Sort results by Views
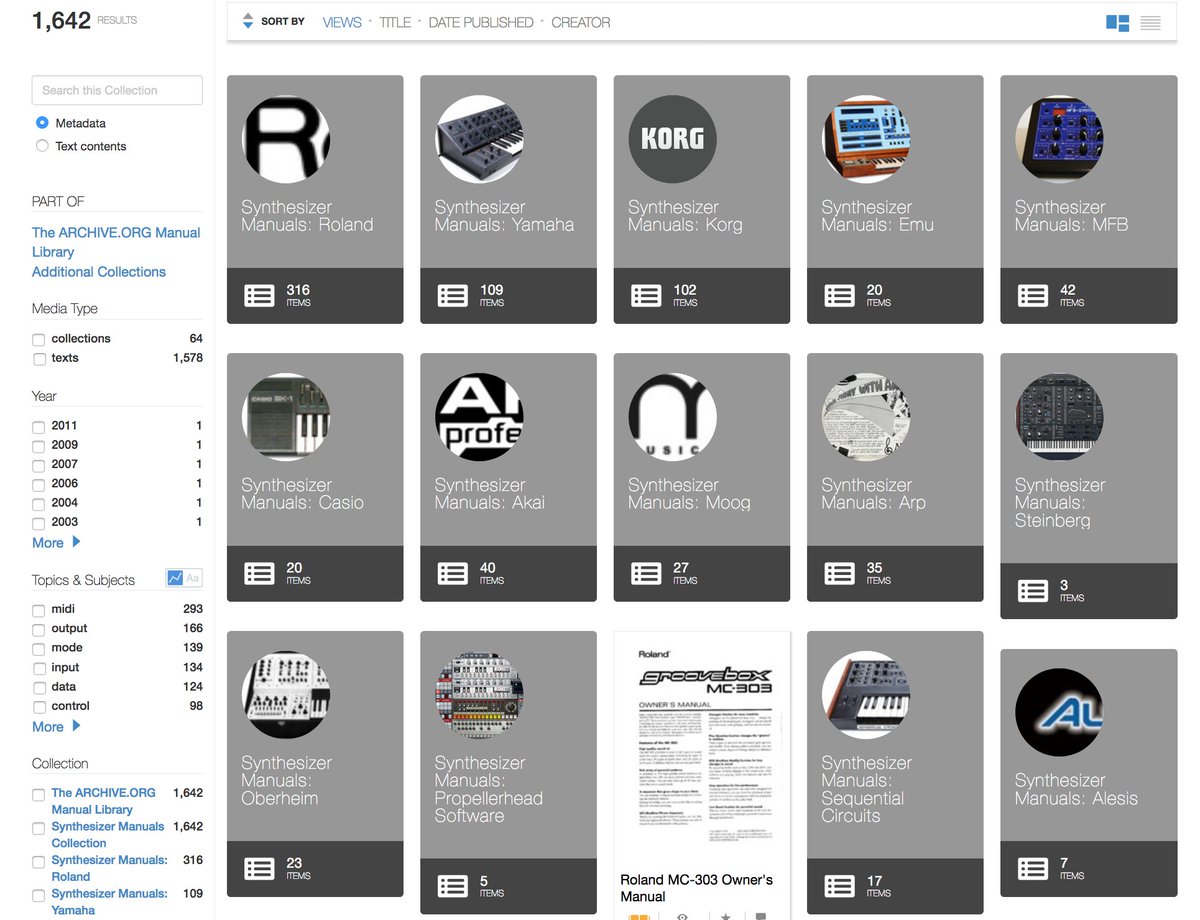The height and width of the screenshot is (920, 1200). [x=342, y=22]
